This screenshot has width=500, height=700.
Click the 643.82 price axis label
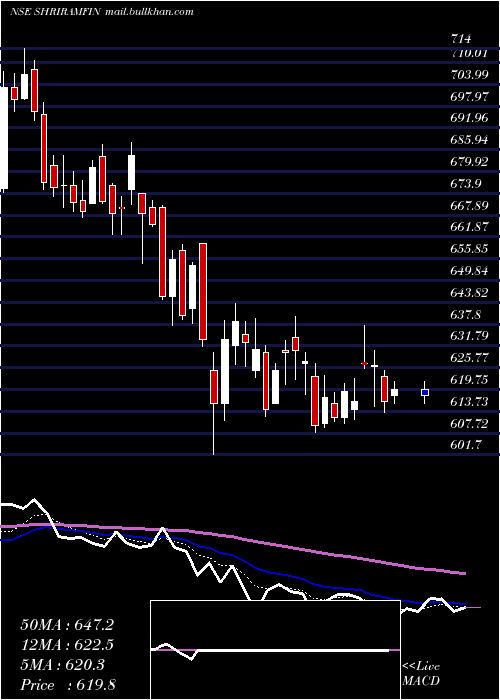pyautogui.click(x=469, y=292)
